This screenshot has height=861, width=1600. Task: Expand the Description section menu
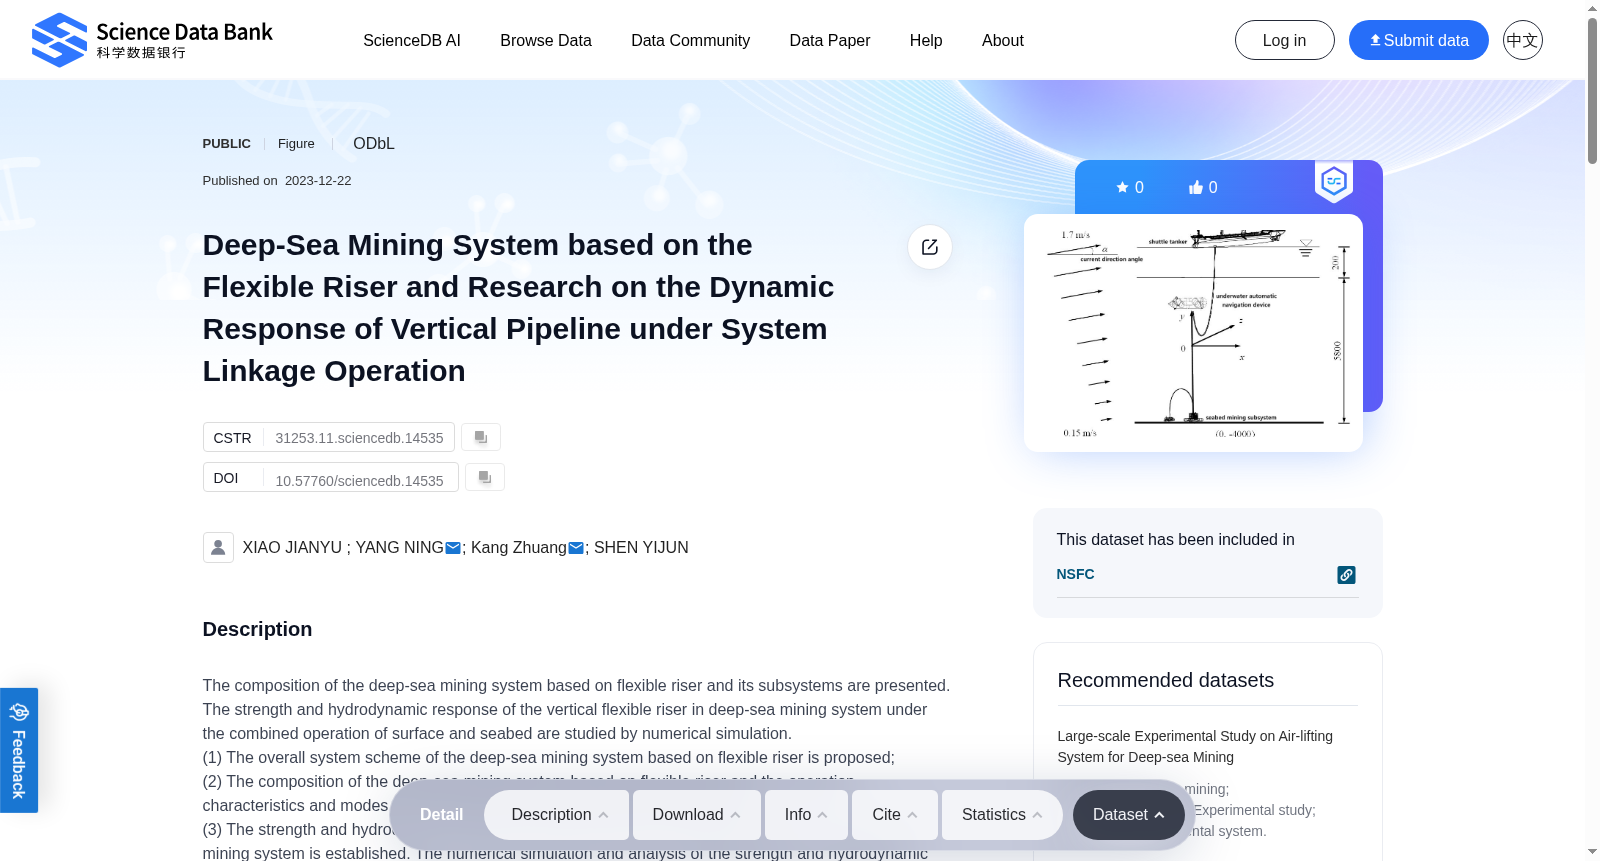pos(557,815)
